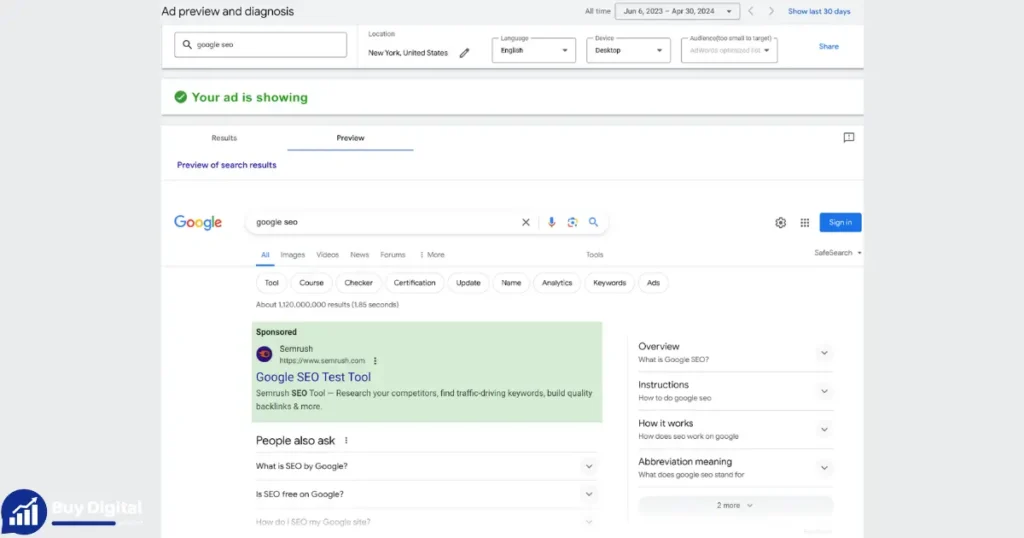Open the date range dropdown
This screenshot has height=538, width=1024.
(x=677, y=11)
